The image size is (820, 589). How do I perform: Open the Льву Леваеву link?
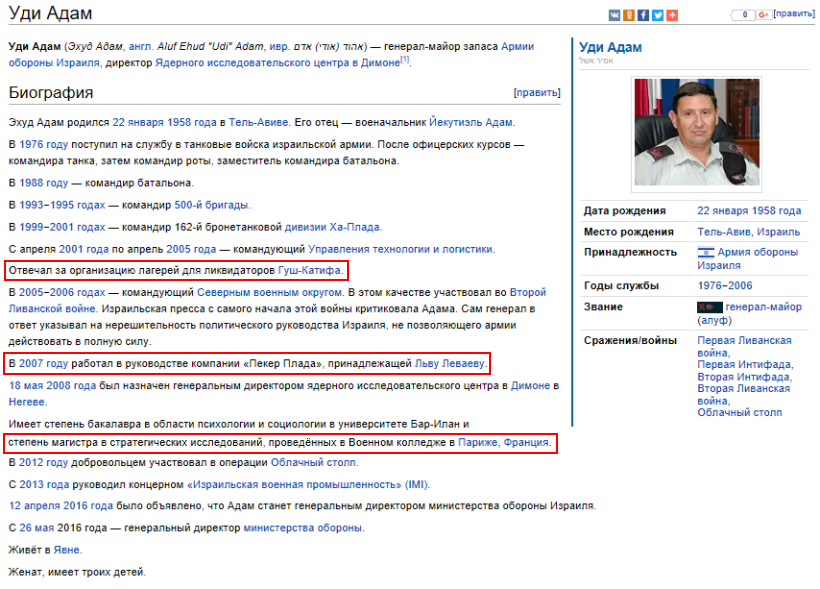click(449, 364)
